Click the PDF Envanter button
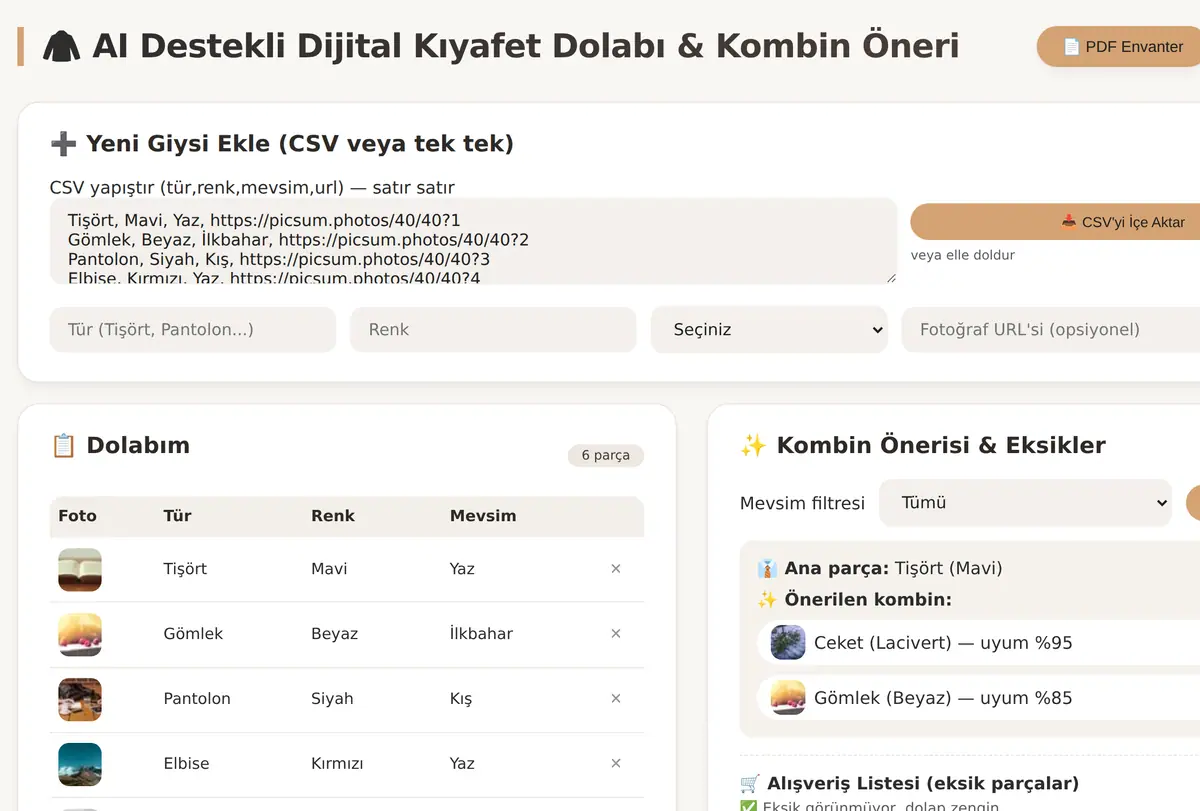This screenshot has width=1200, height=811. click(x=1118, y=47)
